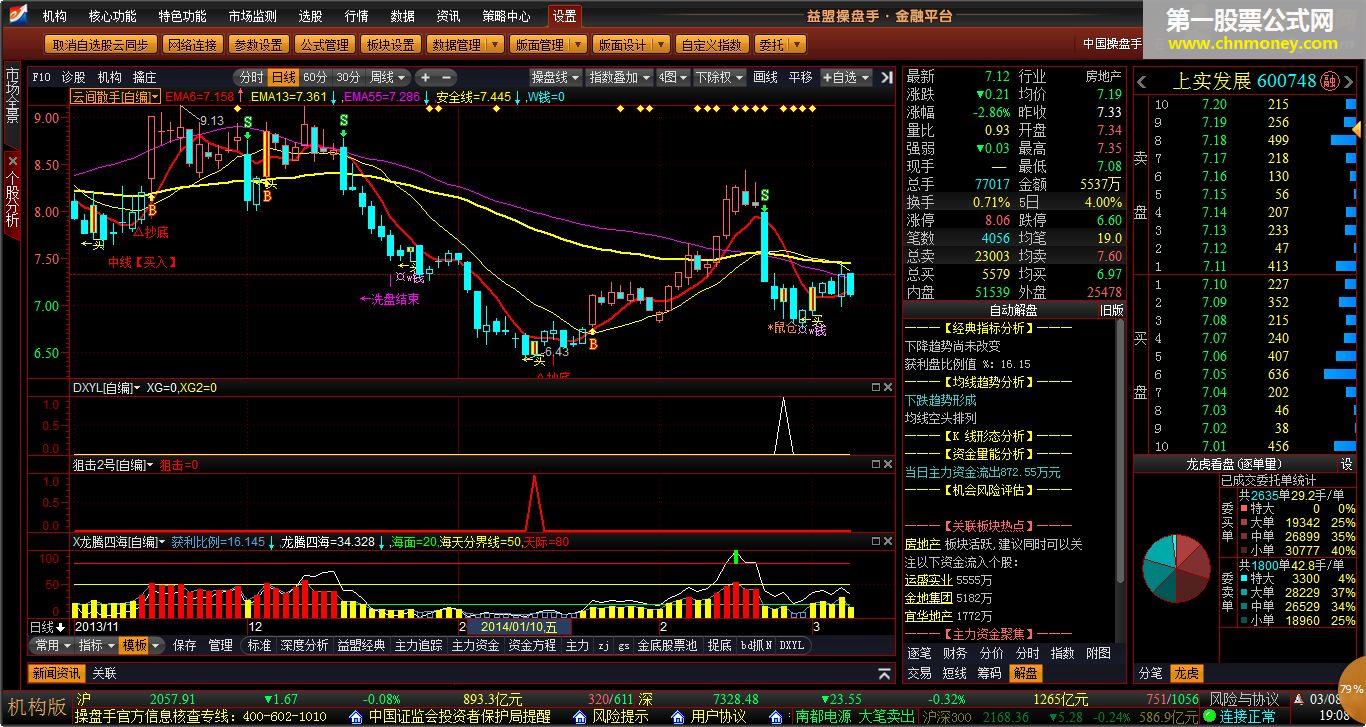
Task: Open the 周线 period dropdown
Action: click(388, 77)
